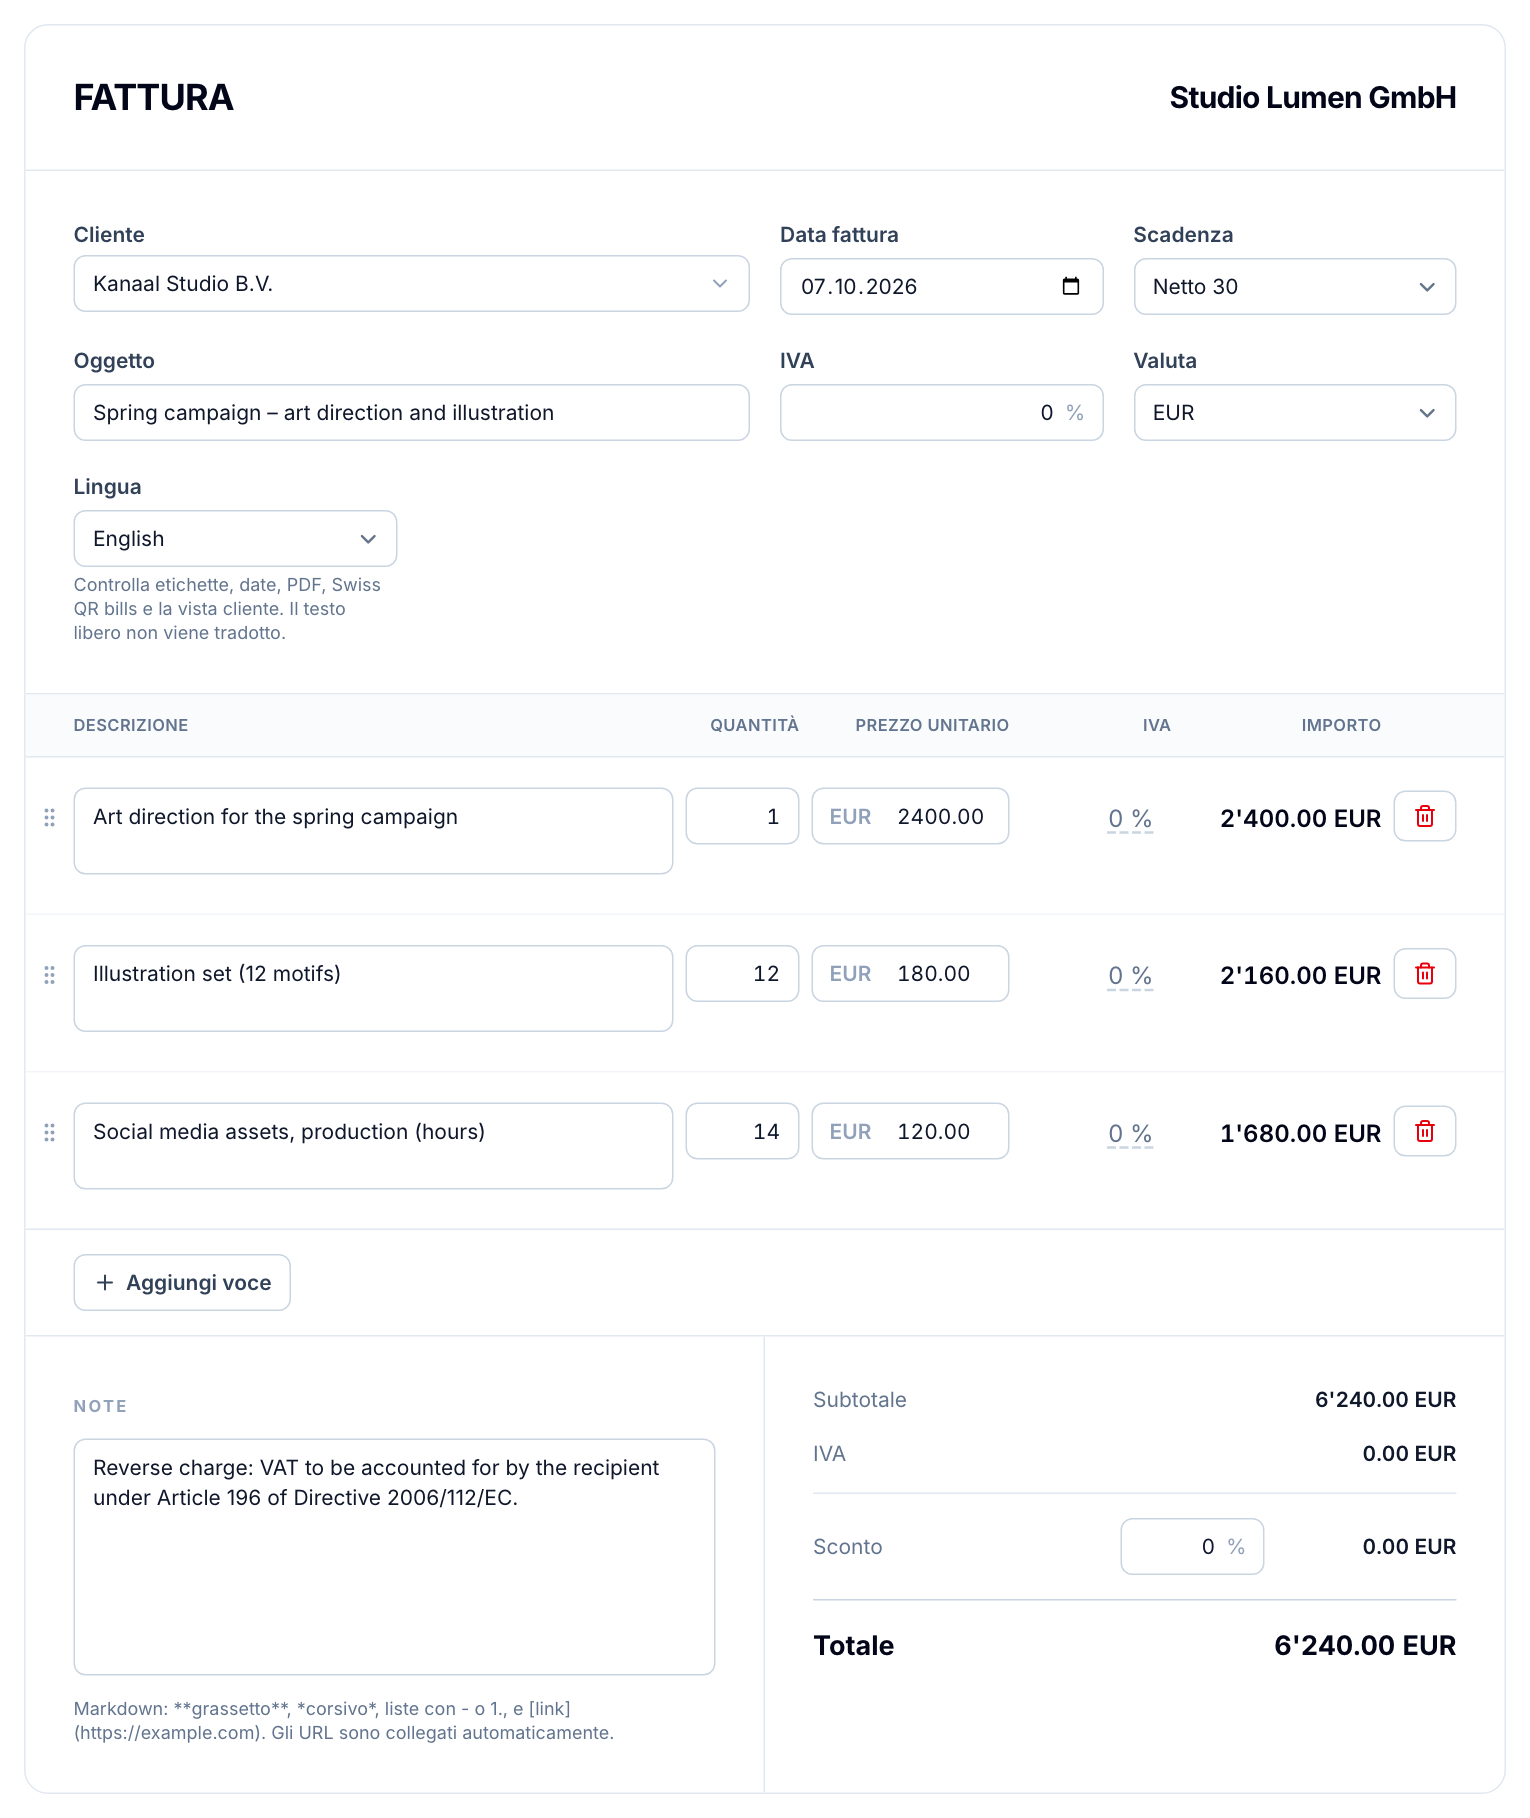Click into the Note text area
1530x1818 pixels.
tap(394, 1557)
